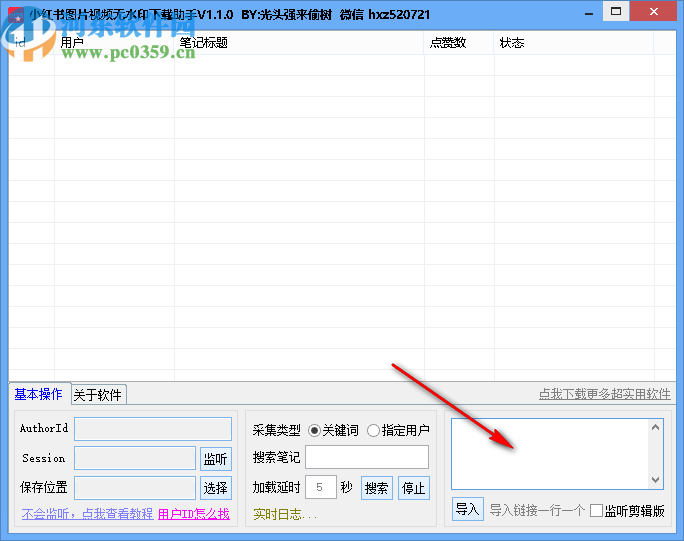This screenshot has width=684, height=541.
Task: Open the 关于软件 tab
Action: tap(98, 395)
